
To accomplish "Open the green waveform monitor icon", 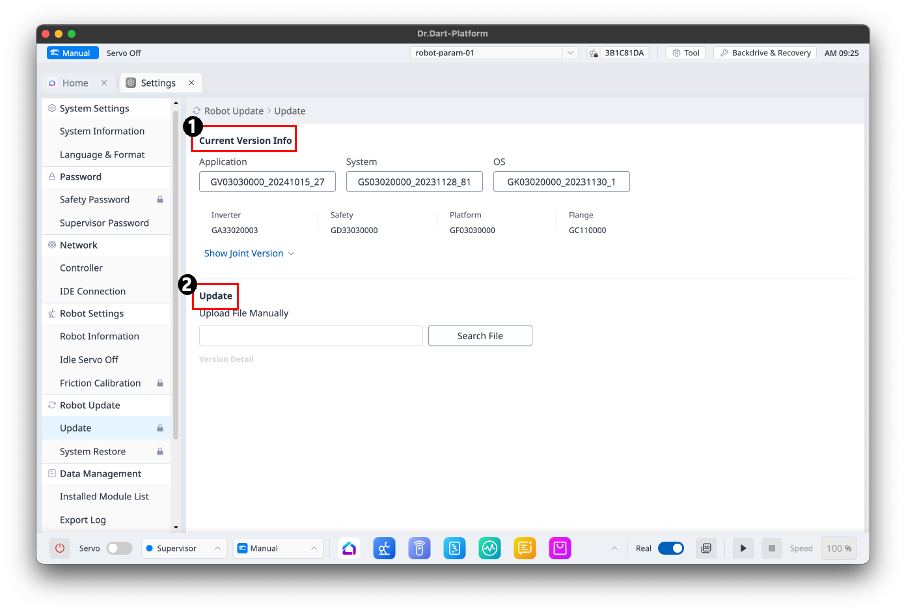I will tap(489, 548).
